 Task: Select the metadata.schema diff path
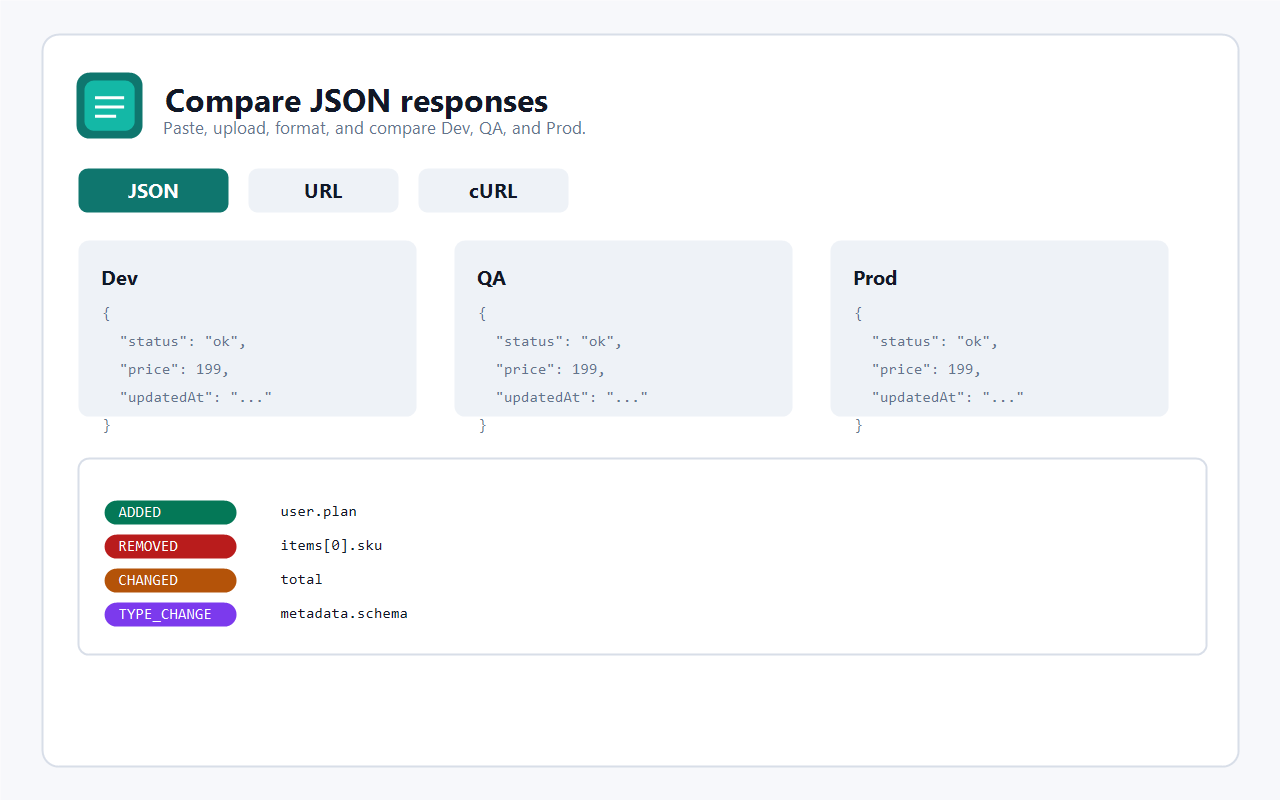point(344,614)
